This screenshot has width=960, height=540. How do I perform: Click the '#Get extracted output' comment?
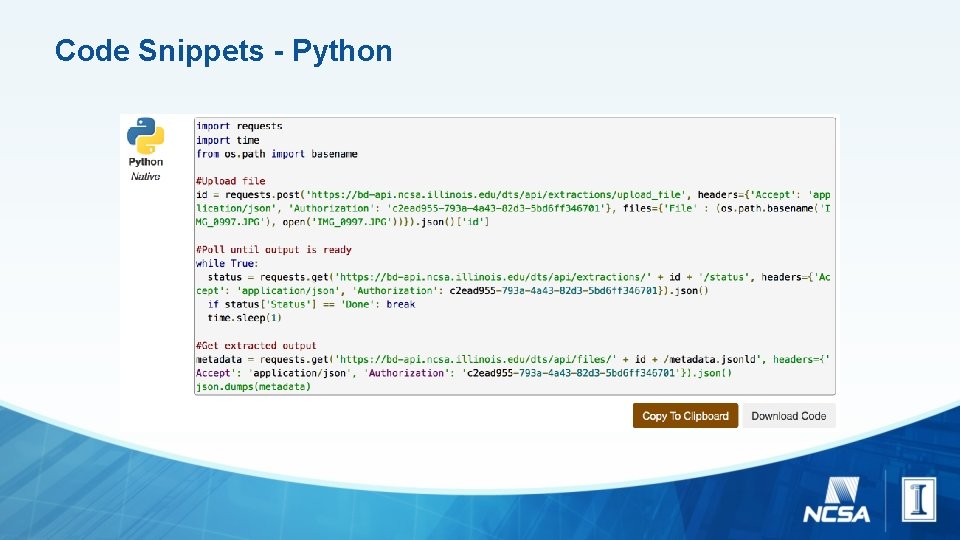point(256,345)
